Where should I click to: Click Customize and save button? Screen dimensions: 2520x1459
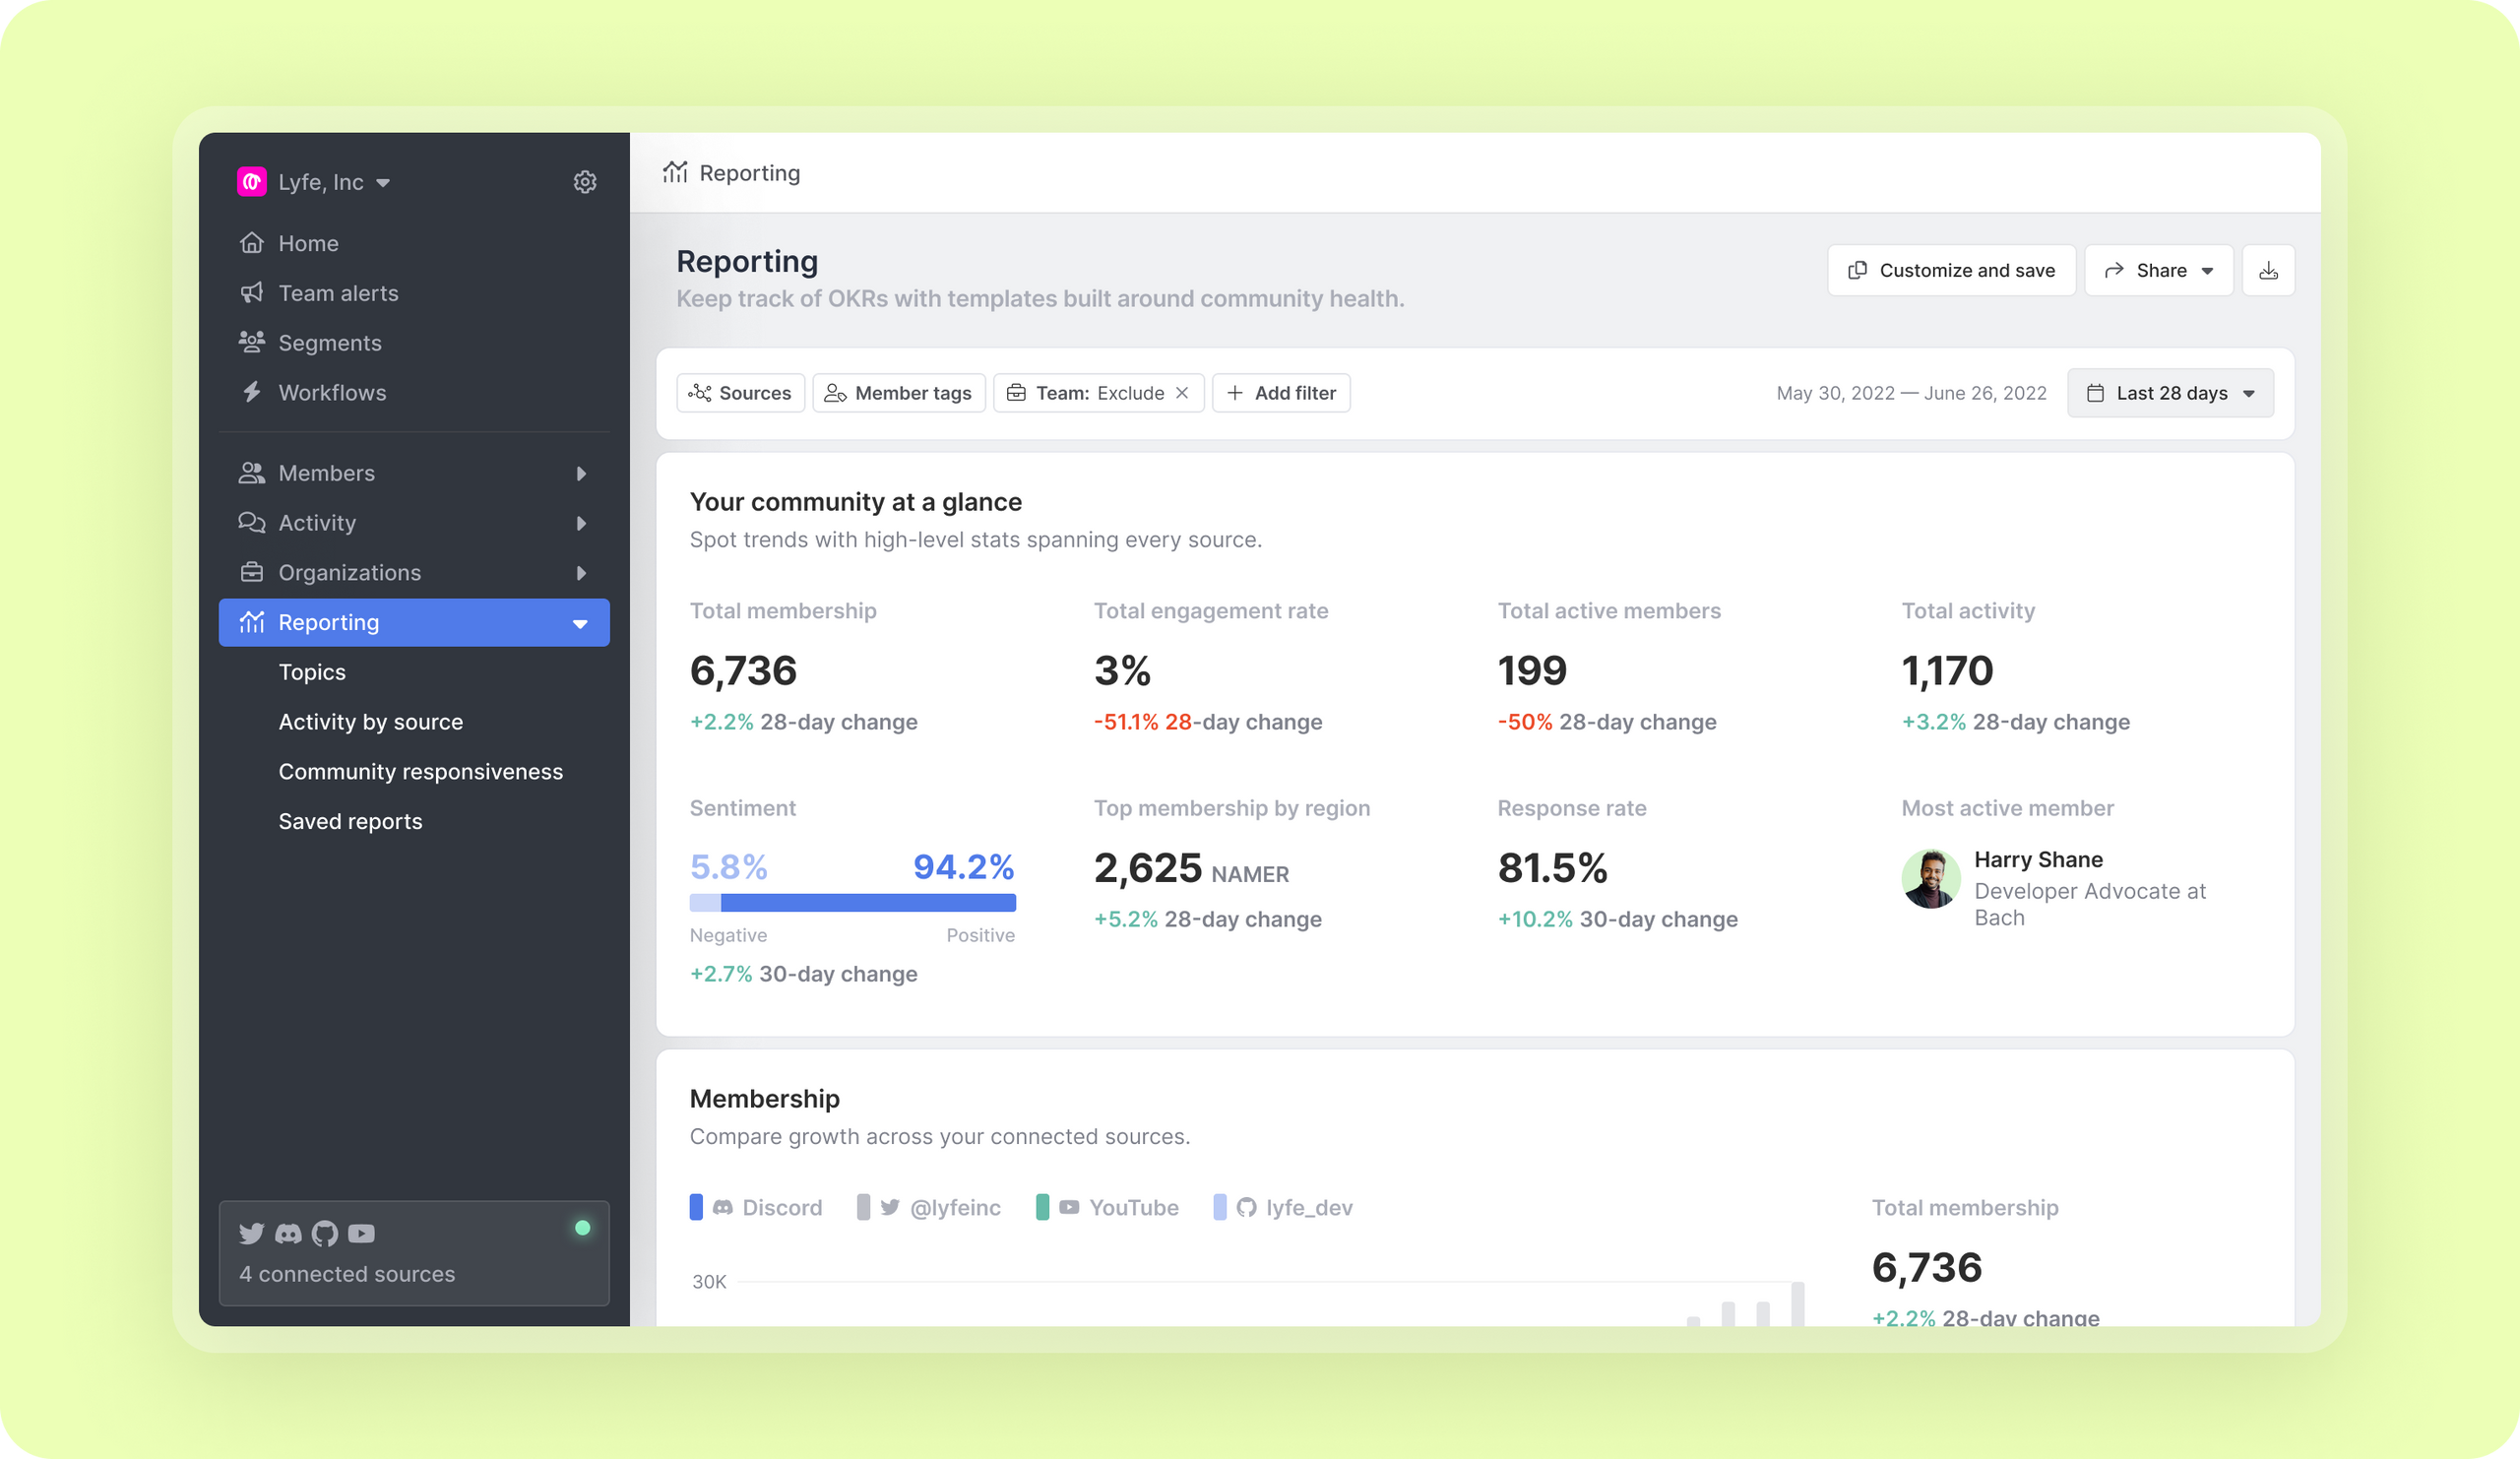click(1951, 270)
